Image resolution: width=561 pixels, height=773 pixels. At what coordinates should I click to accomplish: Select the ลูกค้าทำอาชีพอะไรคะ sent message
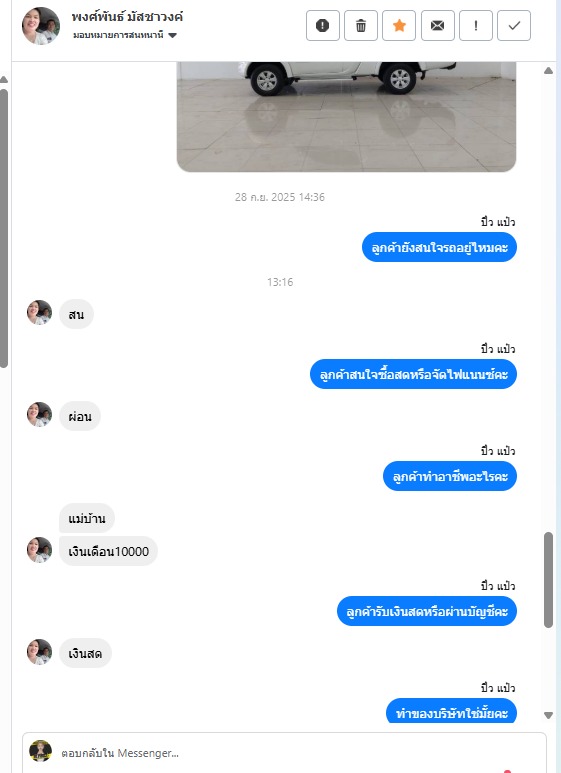coord(450,476)
